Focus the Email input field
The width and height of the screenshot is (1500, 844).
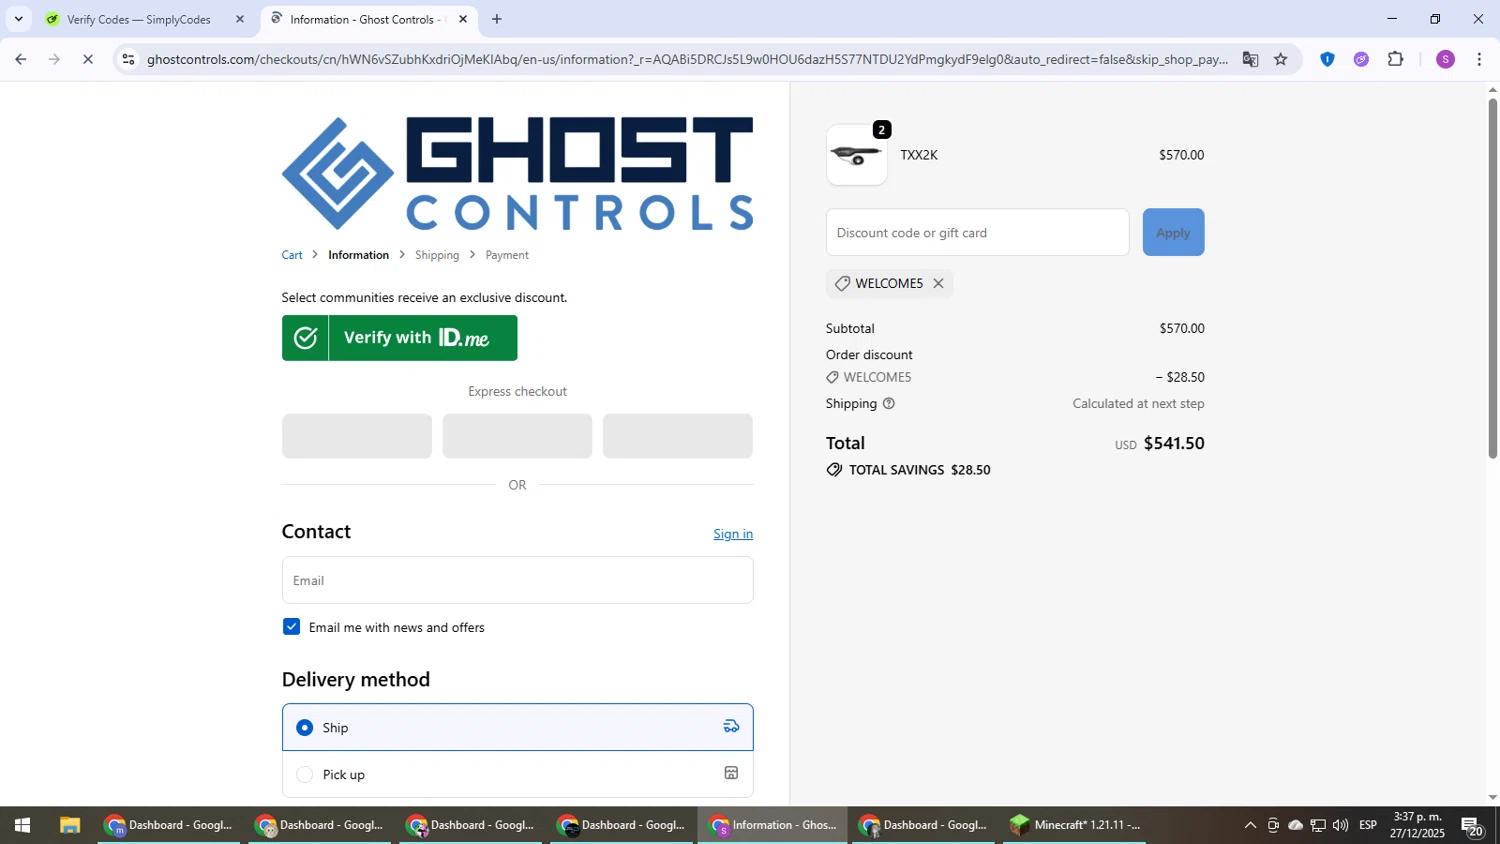click(517, 580)
